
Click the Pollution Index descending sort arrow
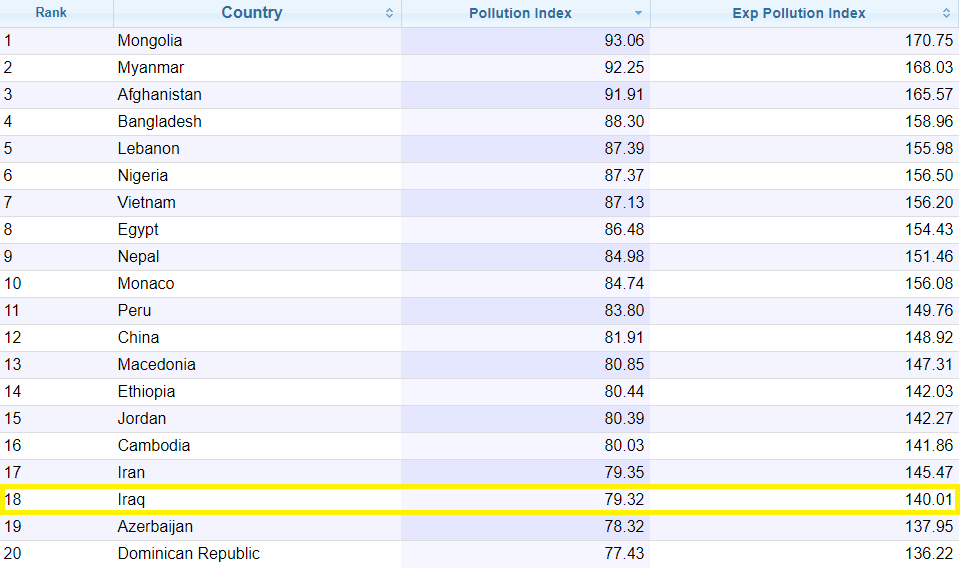pos(638,13)
